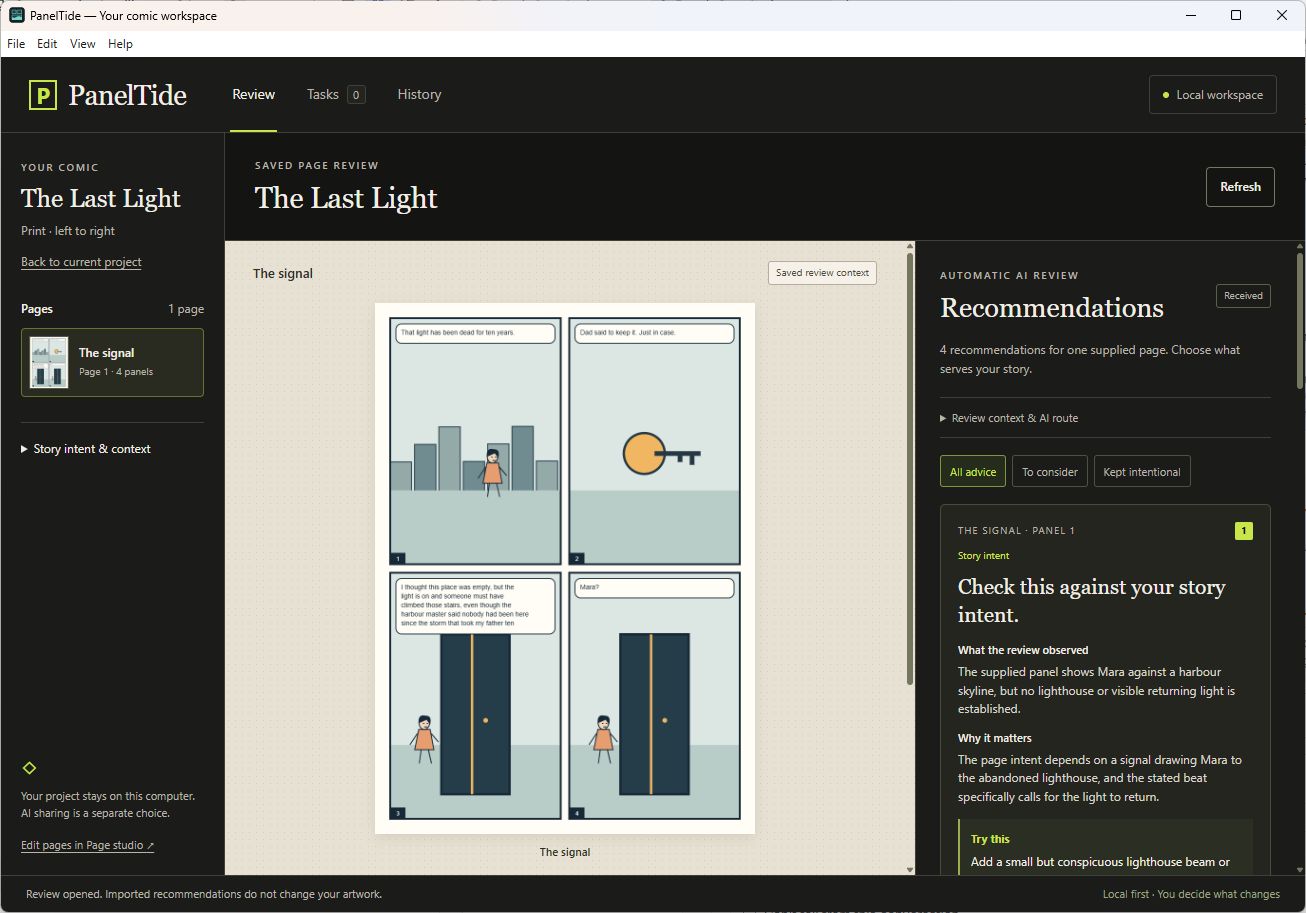Image resolution: width=1306 pixels, height=913 pixels.
Task: Click the Tasks count badge showing 0
Action: (356, 95)
